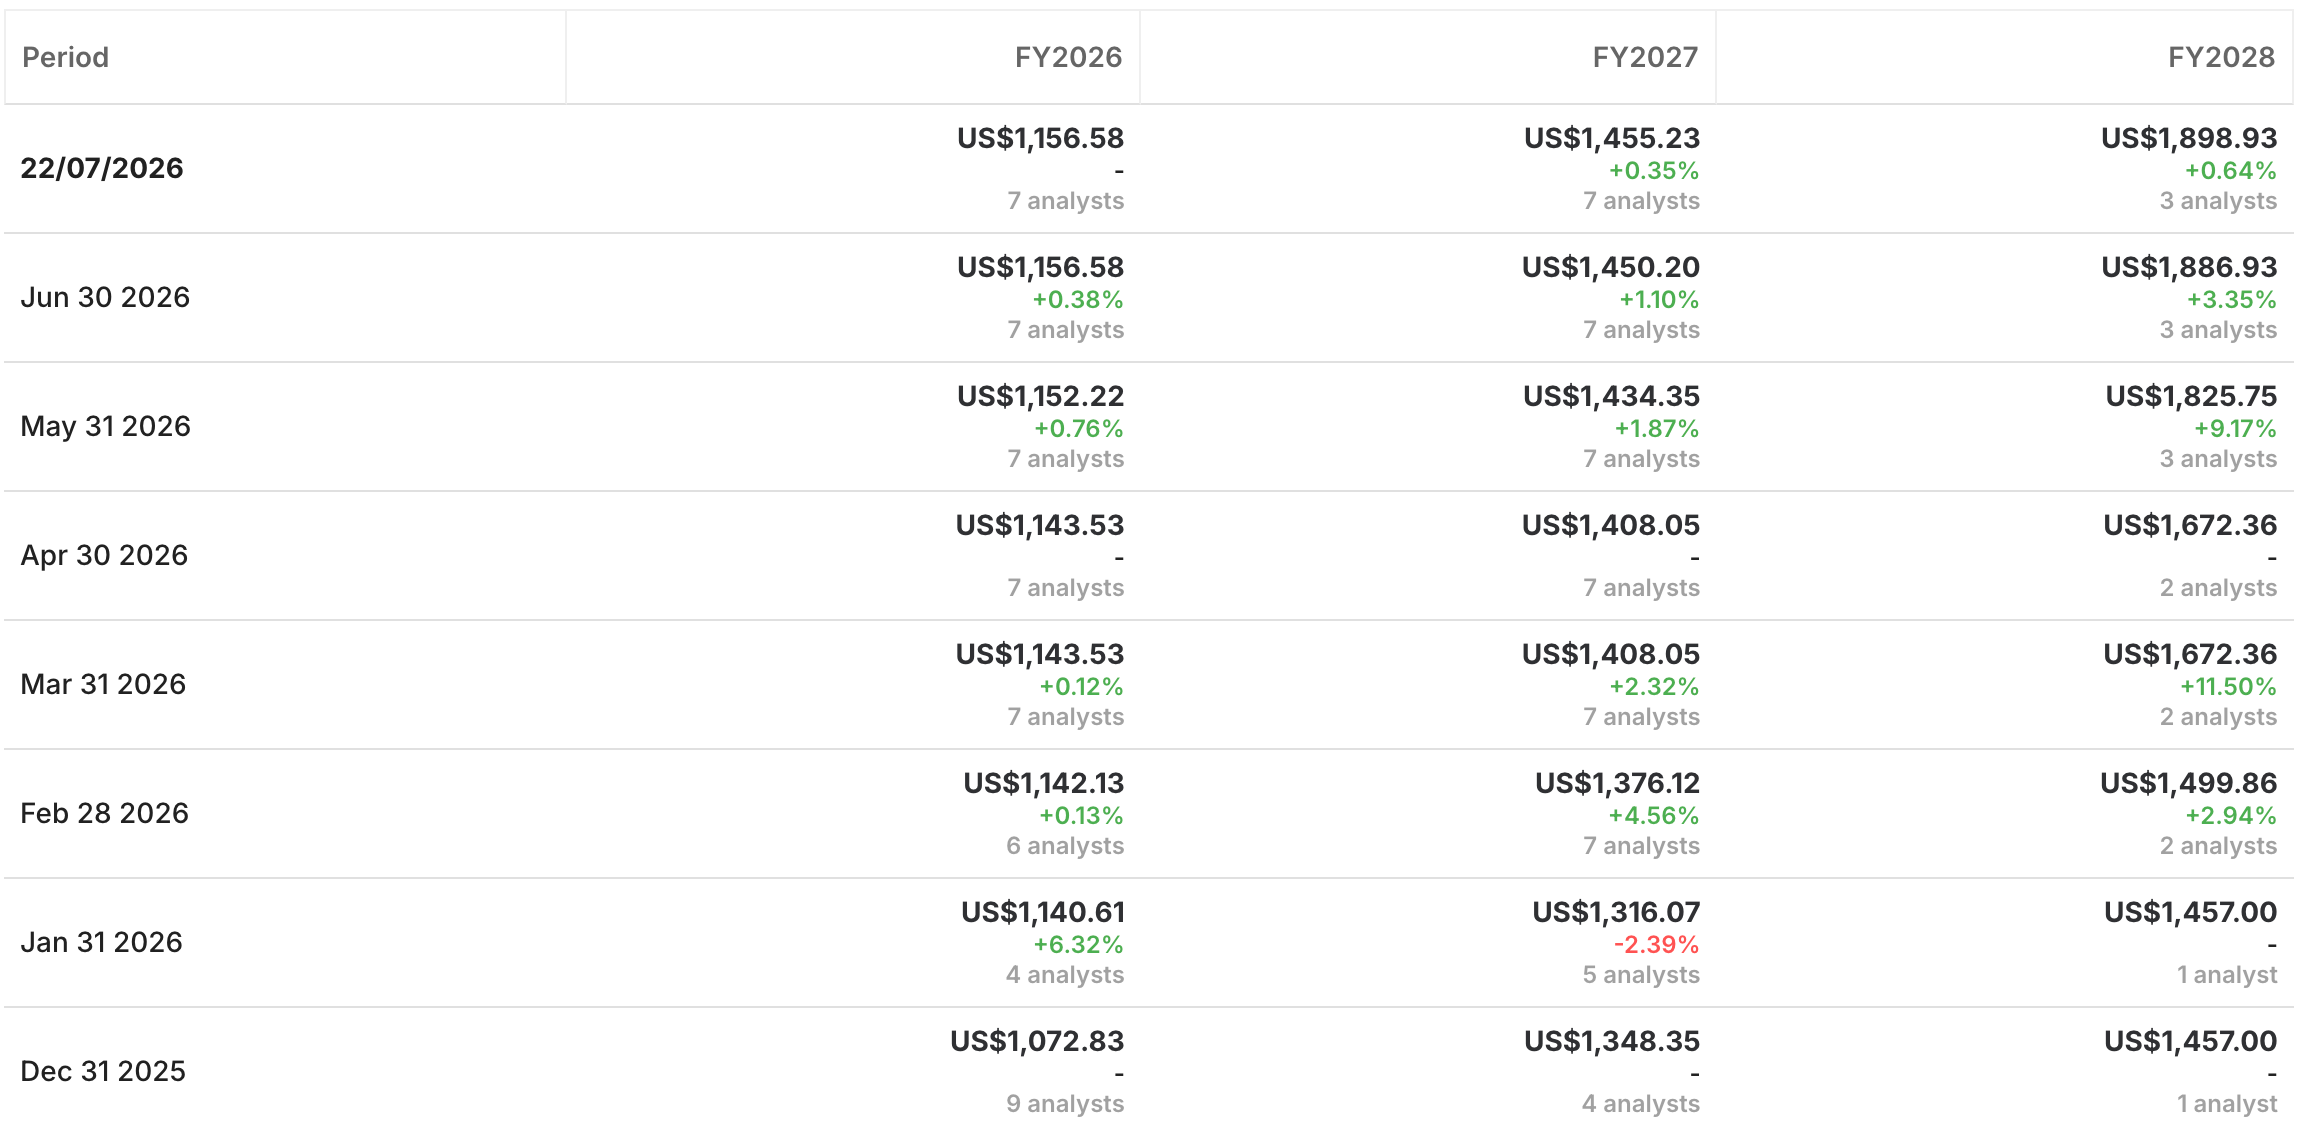Select the FY2028 column header

click(x=2221, y=57)
